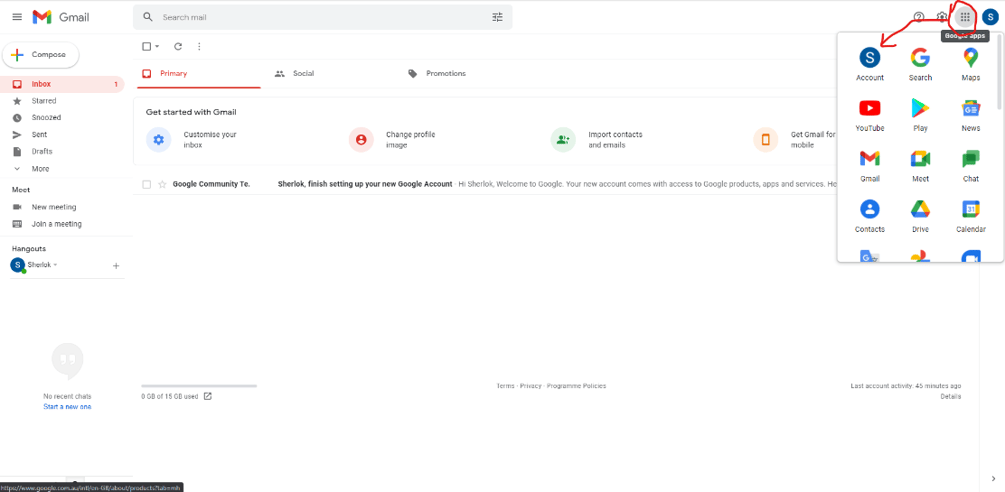Refresh the inbox
The width and height of the screenshot is (1005, 492).
click(178, 46)
